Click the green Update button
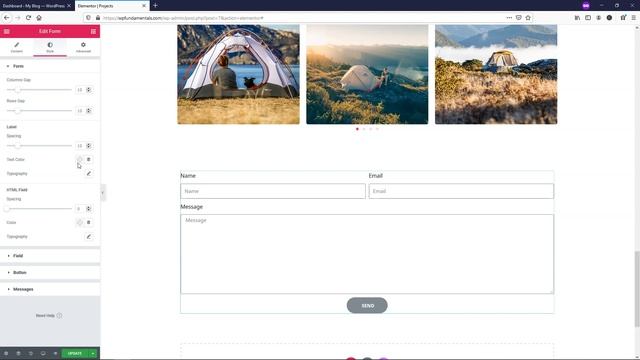The height and width of the screenshot is (360, 640). pyautogui.click(x=75, y=353)
